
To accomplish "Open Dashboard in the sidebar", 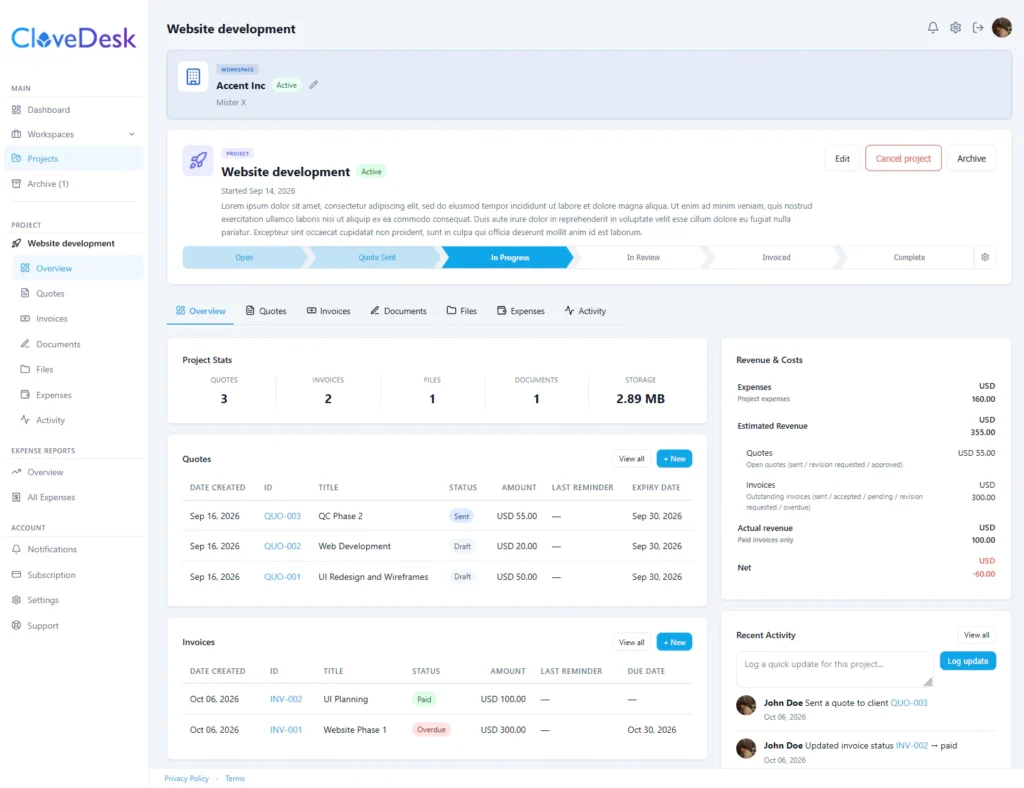I will pyautogui.click(x=74, y=110).
